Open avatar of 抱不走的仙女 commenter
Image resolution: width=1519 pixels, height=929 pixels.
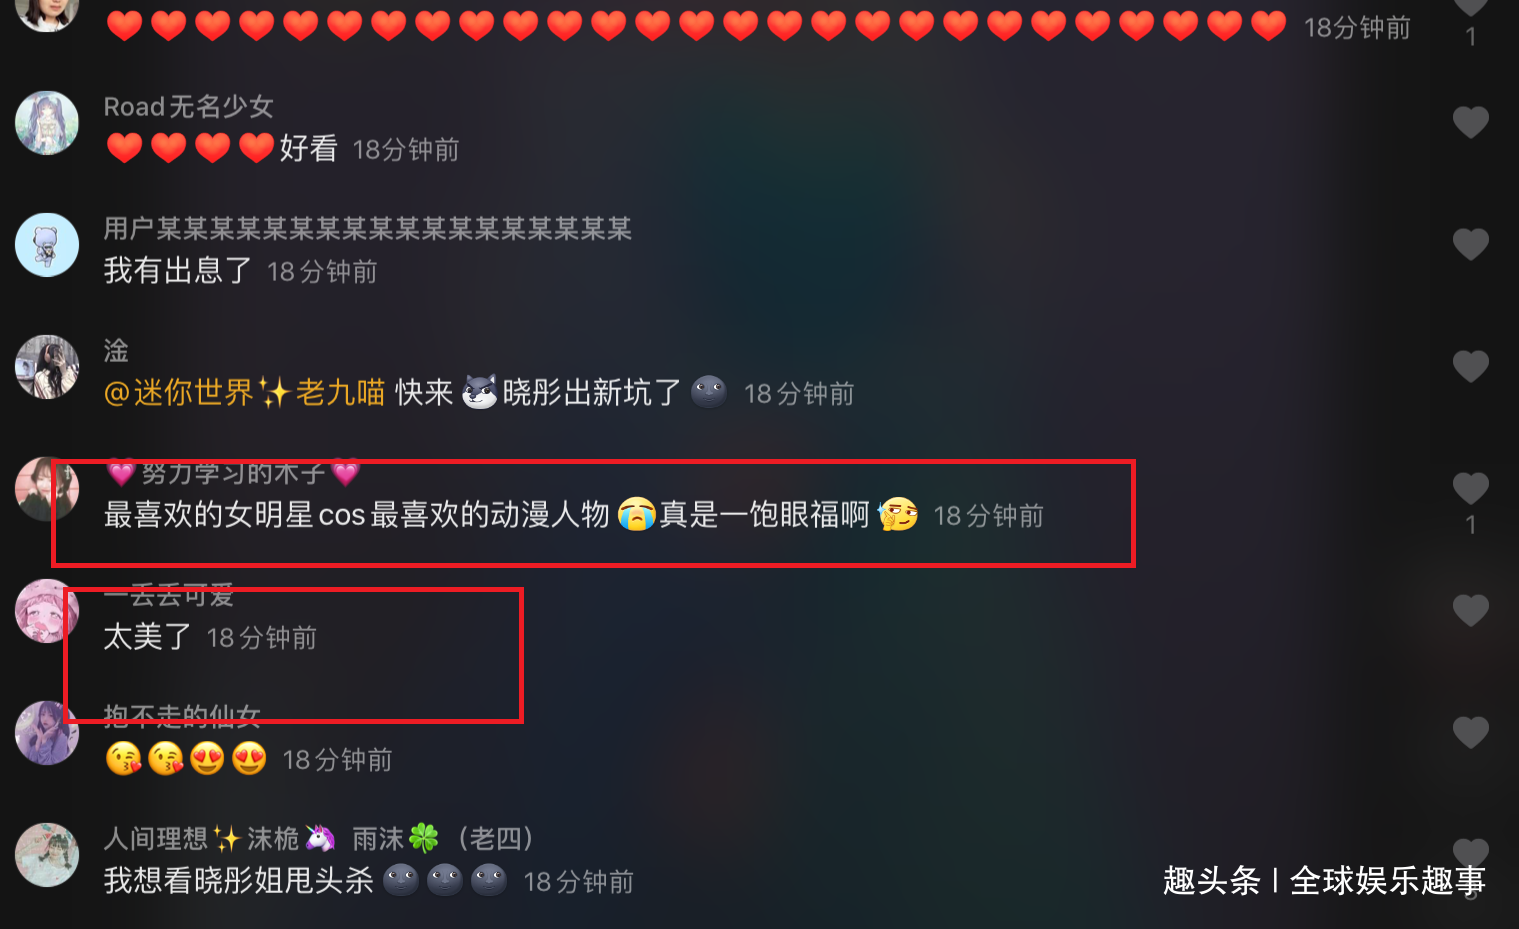click(x=47, y=733)
